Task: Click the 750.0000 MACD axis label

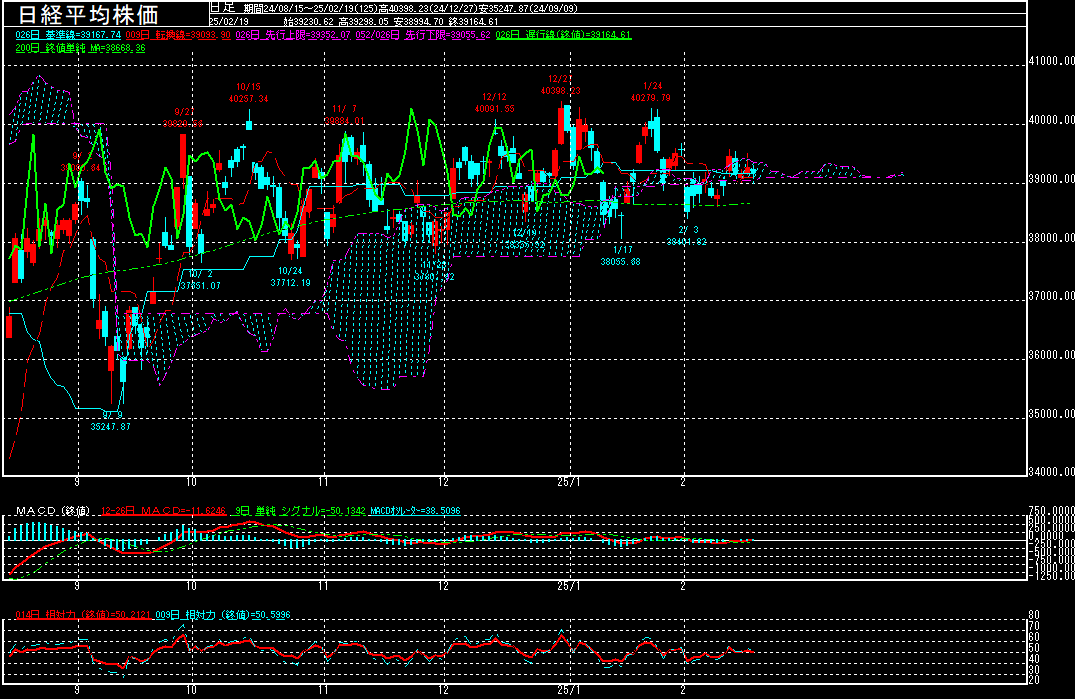Action: (1051, 511)
